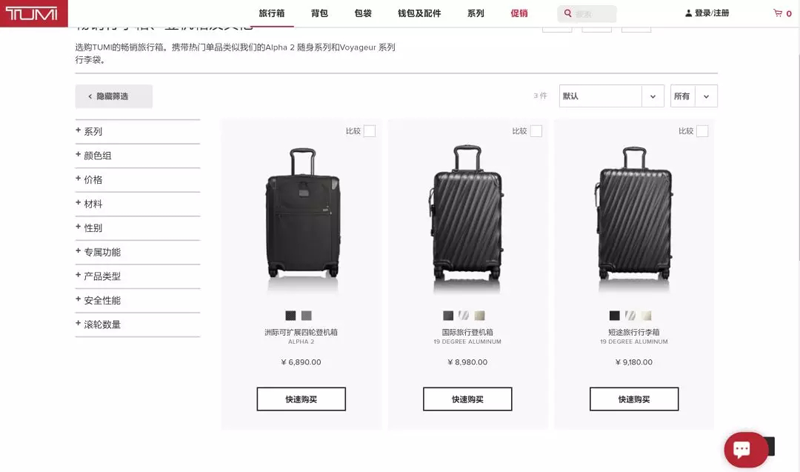Select the grey swatch of Alpha 2

306,315
